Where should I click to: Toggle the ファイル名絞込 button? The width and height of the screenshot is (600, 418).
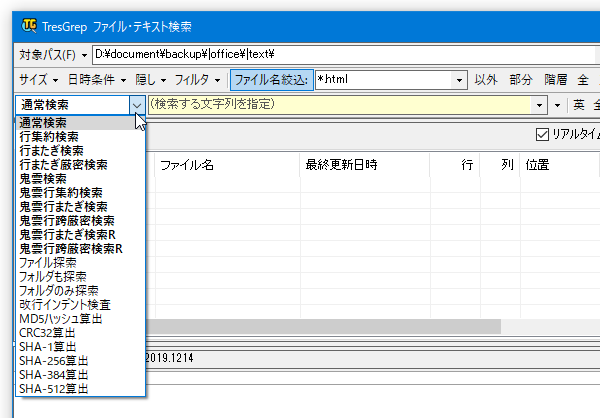click(x=272, y=80)
